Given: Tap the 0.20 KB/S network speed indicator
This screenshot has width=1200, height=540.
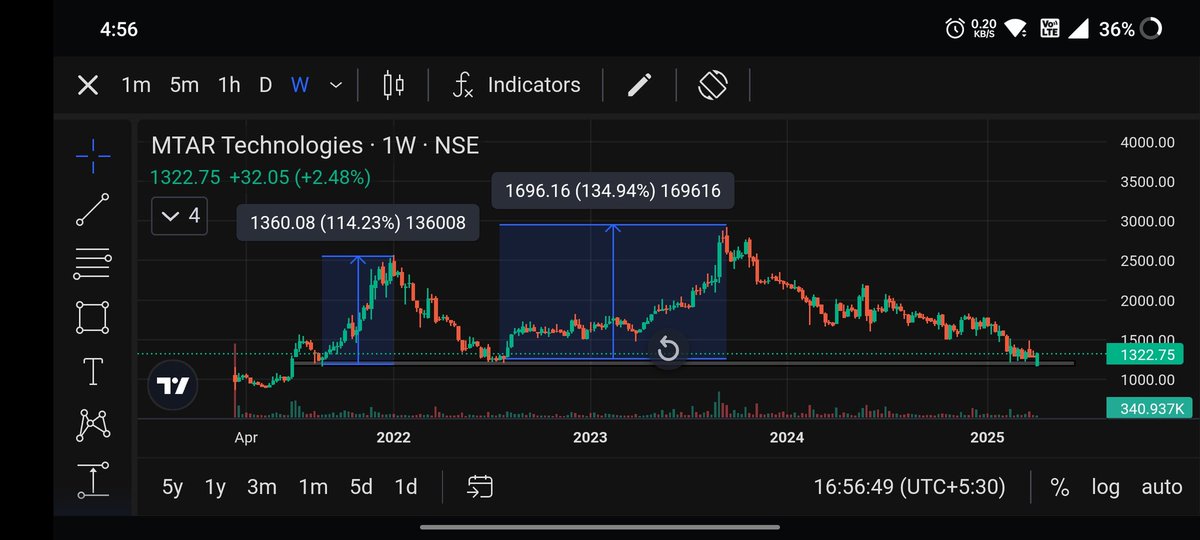Looking at the screenshot, I should [x=984, y=29].
